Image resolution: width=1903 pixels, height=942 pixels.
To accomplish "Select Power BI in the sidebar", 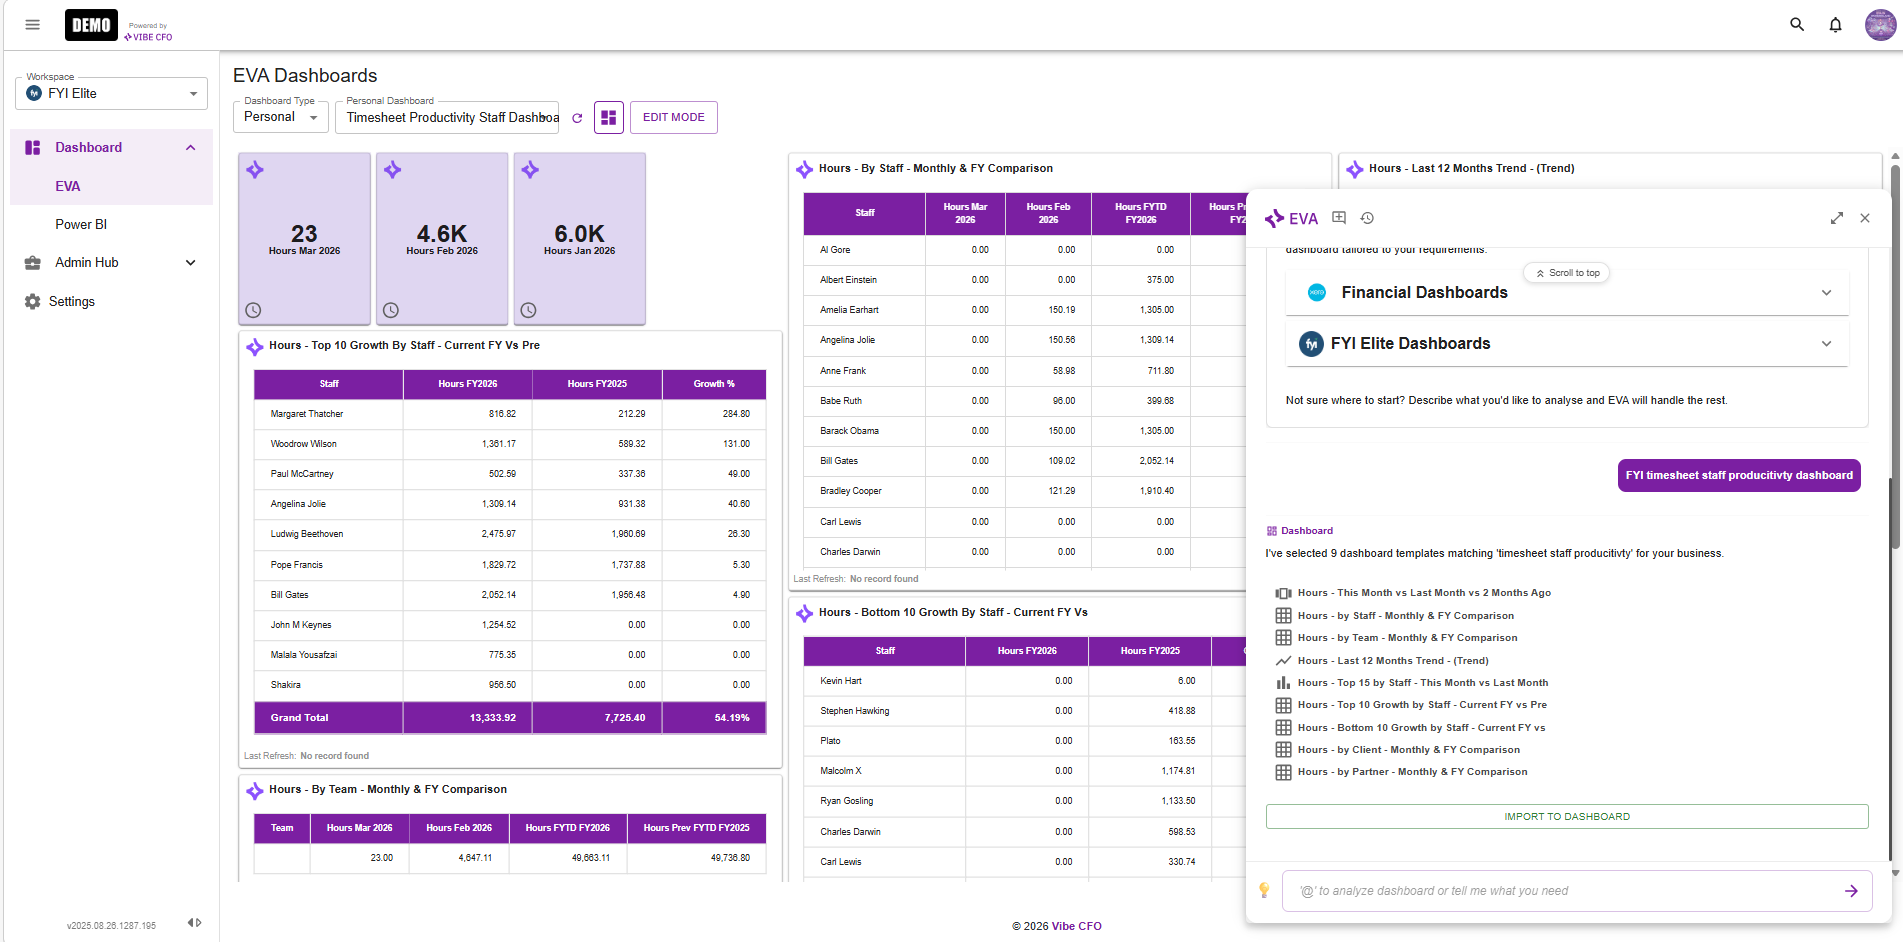I will [81, 224].
